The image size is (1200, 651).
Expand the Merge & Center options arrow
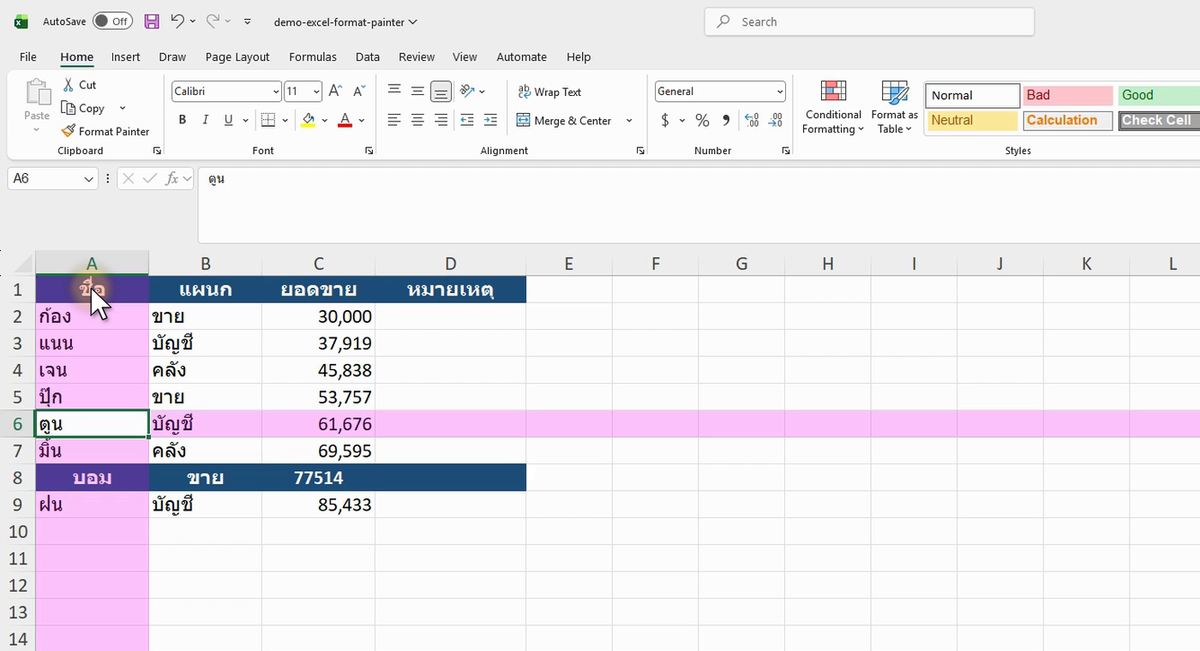tap(629, 120)
